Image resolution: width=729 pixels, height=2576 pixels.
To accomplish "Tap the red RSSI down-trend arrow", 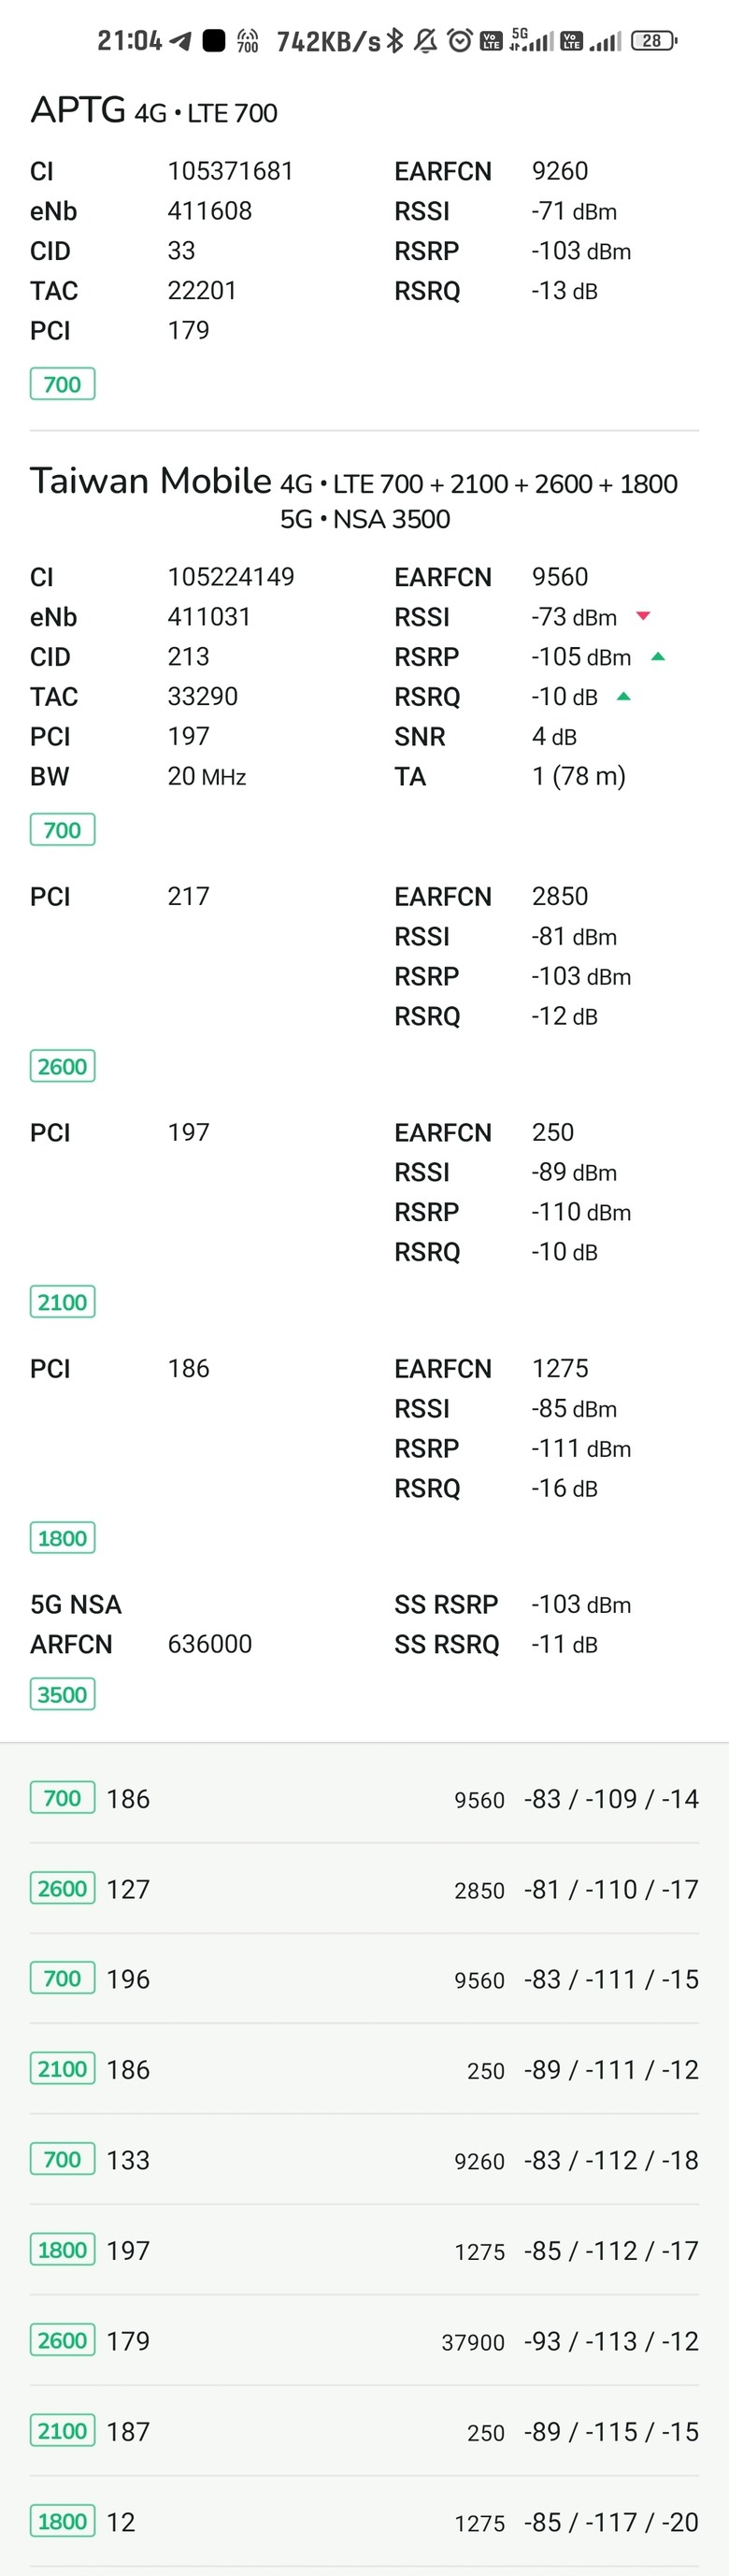I will coord(643,616).
